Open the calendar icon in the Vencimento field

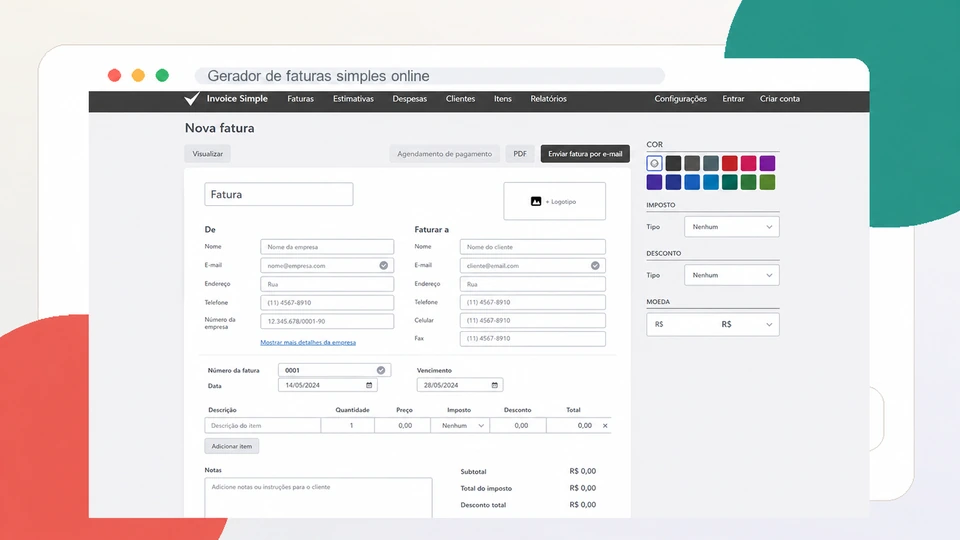click(495, 385)
